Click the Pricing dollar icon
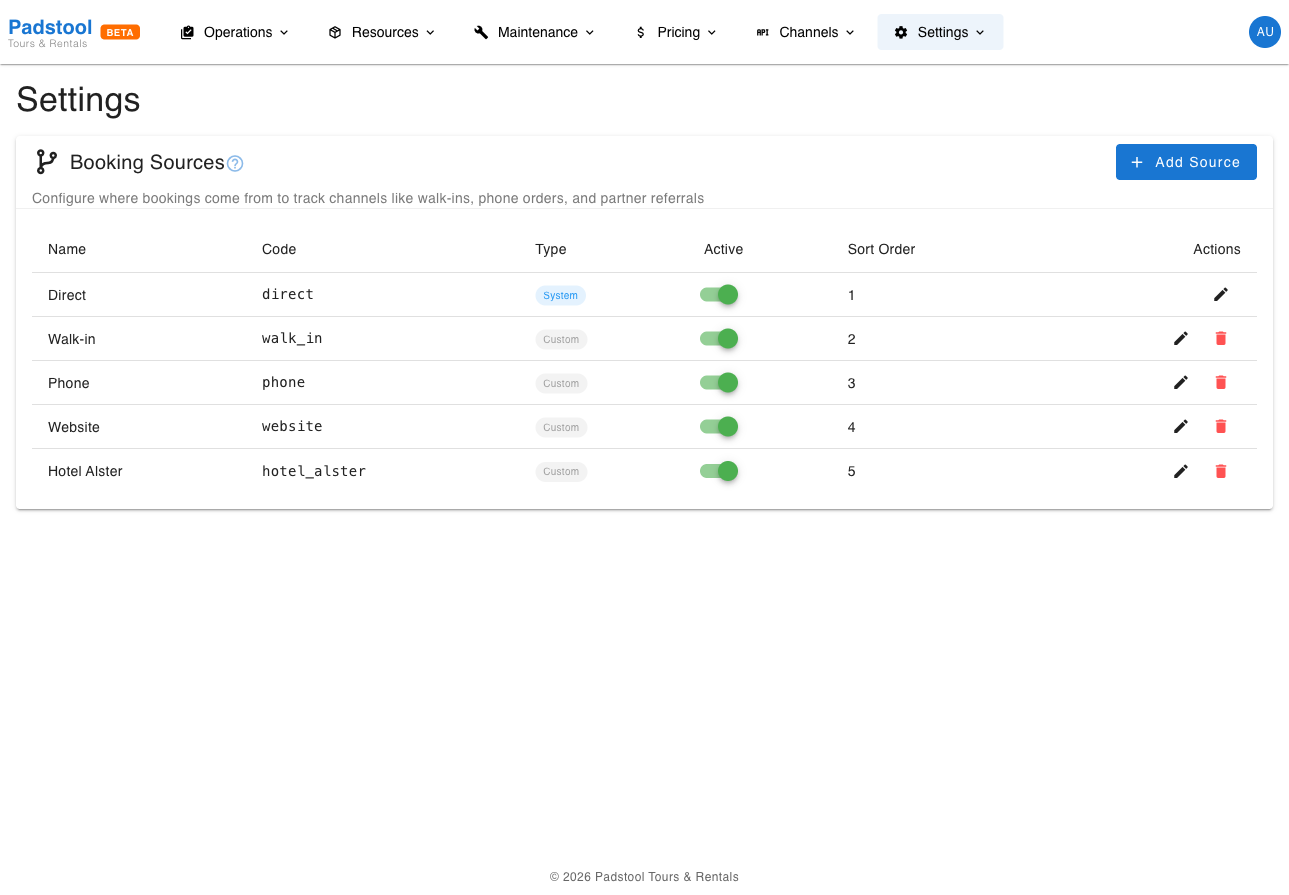This screenshot has height=895, width=1289. point(641,32)
